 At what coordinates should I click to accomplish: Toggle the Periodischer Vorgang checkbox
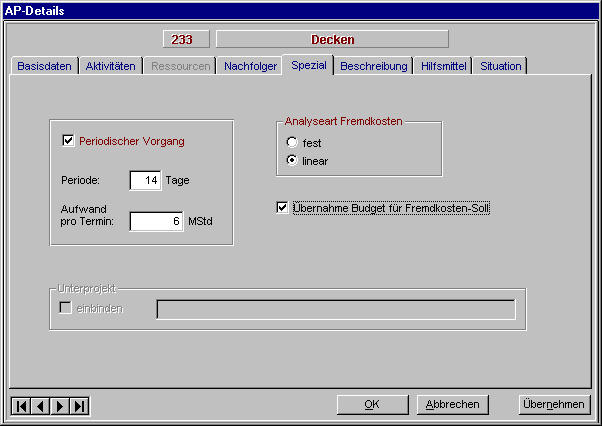(69, 141)
